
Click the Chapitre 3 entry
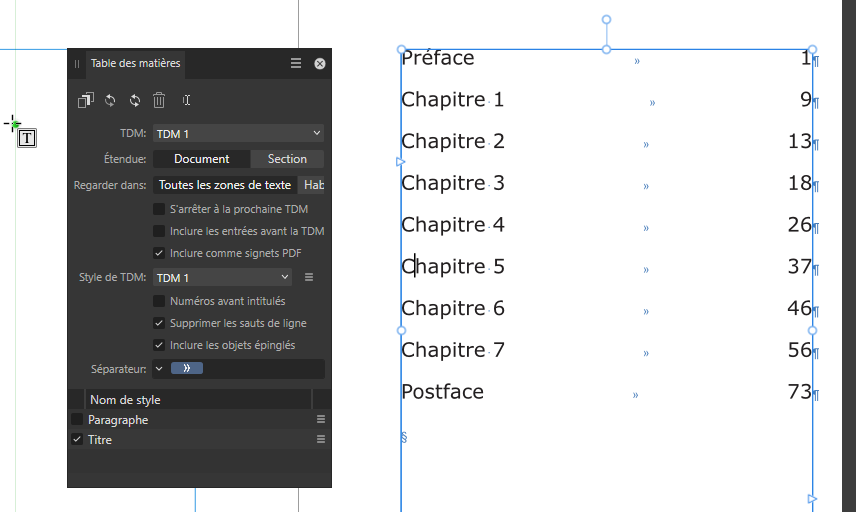coord(453,183)
